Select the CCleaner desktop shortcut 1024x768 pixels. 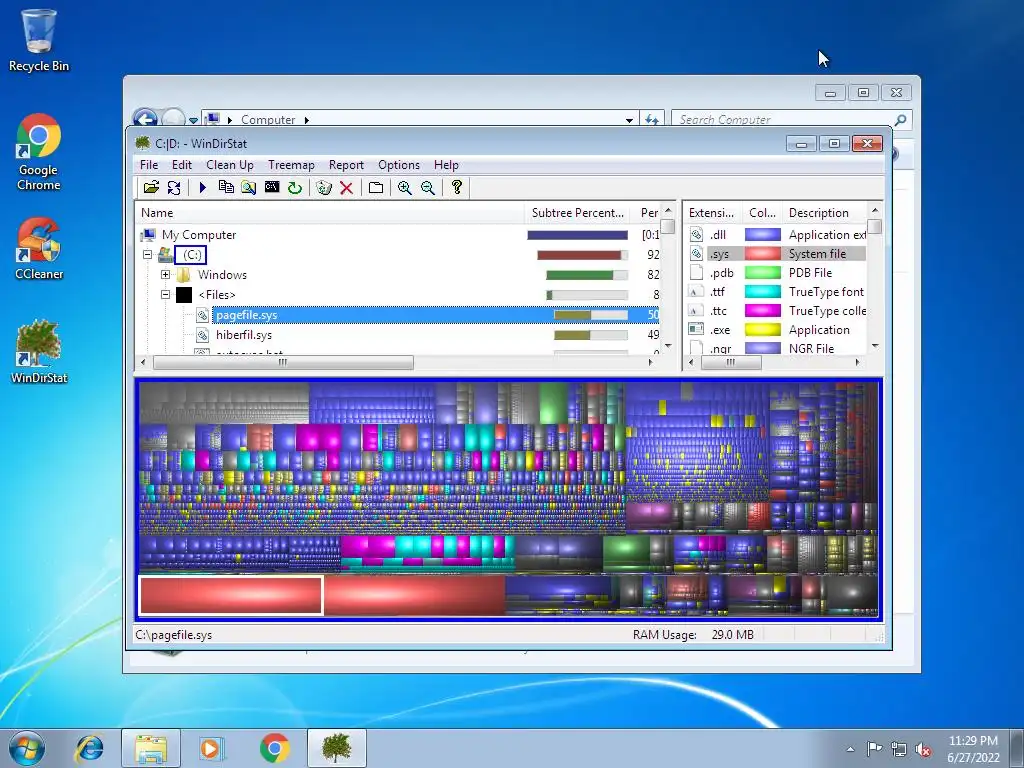coord(39,249)
